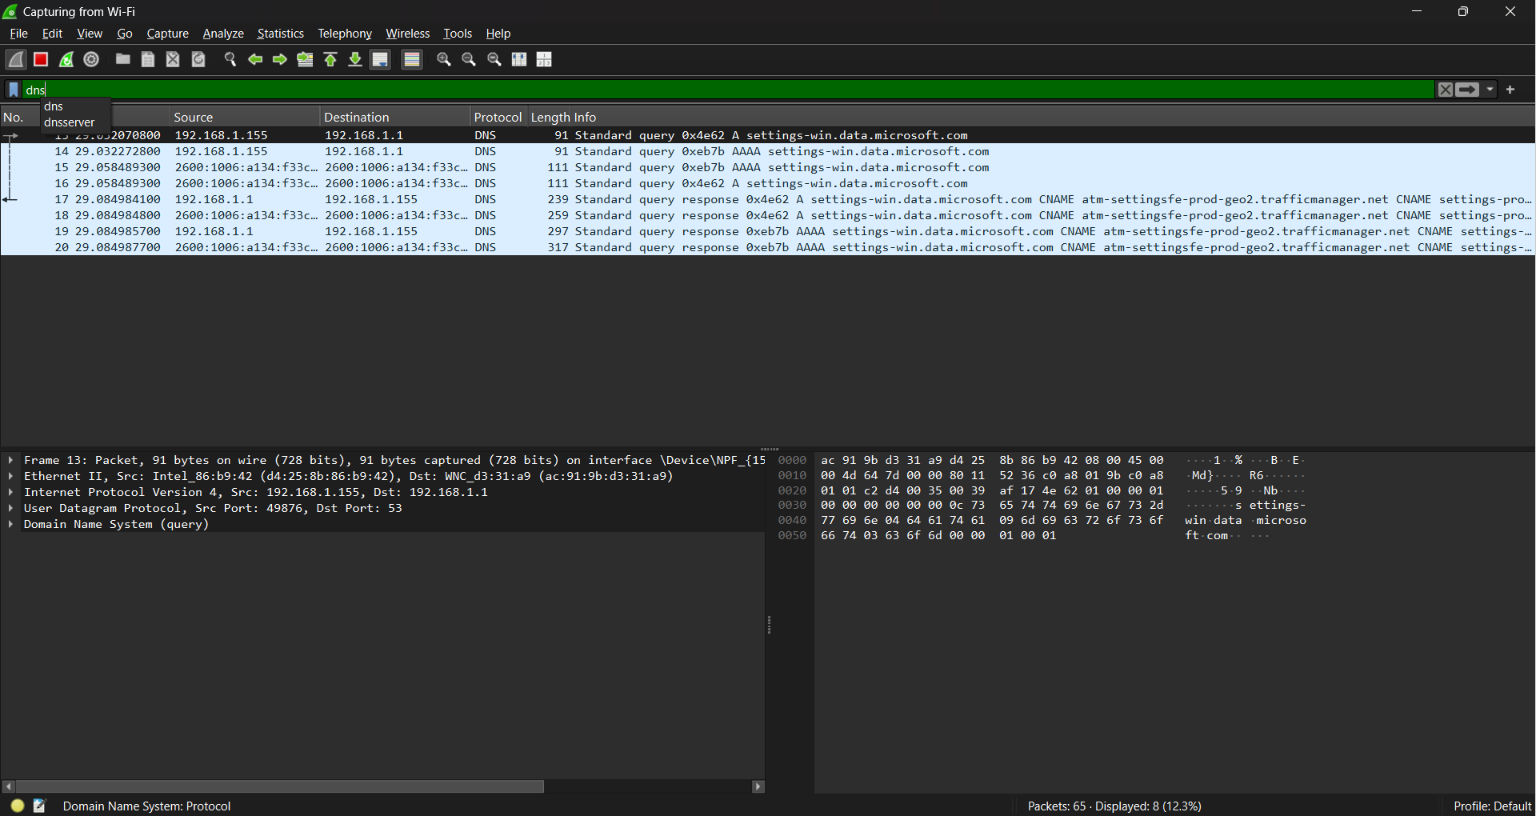Click inside the dns display filter field
This screenshot has width=1536, height=816.
coord(728,90)
